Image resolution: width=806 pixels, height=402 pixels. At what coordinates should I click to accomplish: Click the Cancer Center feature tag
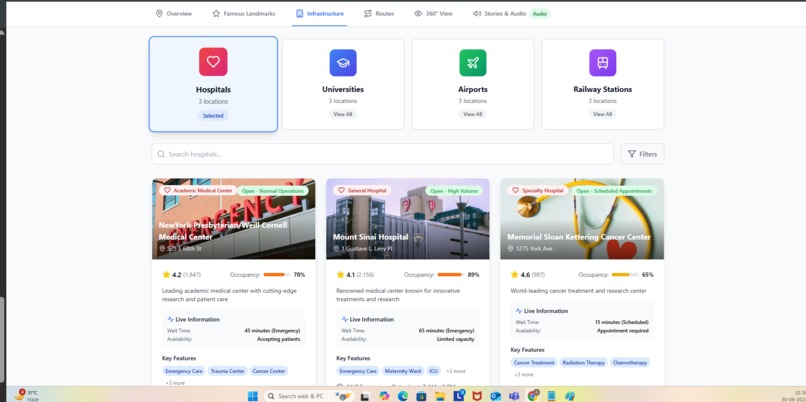[269, 371]
